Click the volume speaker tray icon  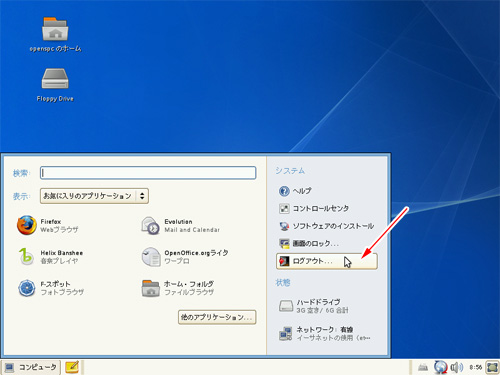click(456, 367)
